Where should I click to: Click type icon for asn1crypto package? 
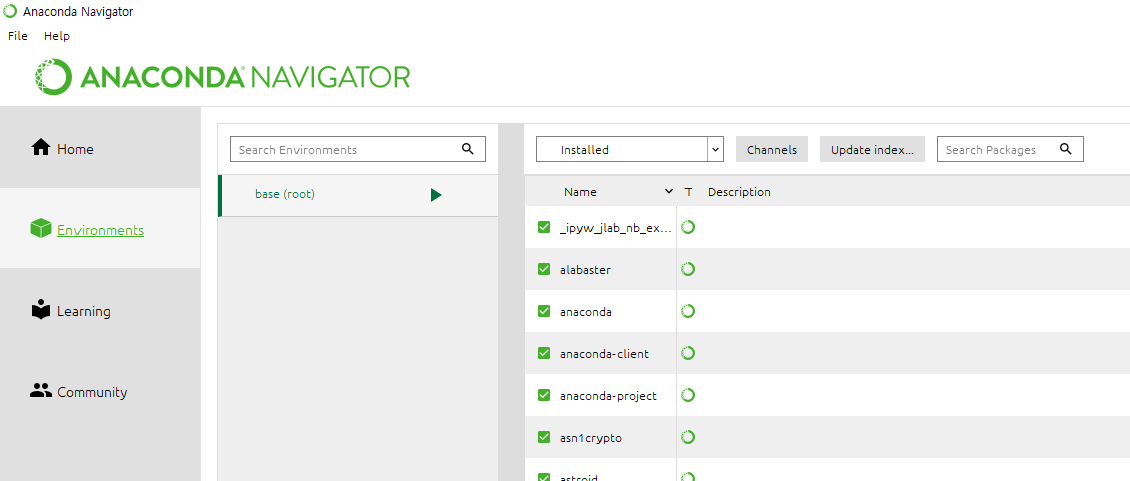[x=688, y=437]
